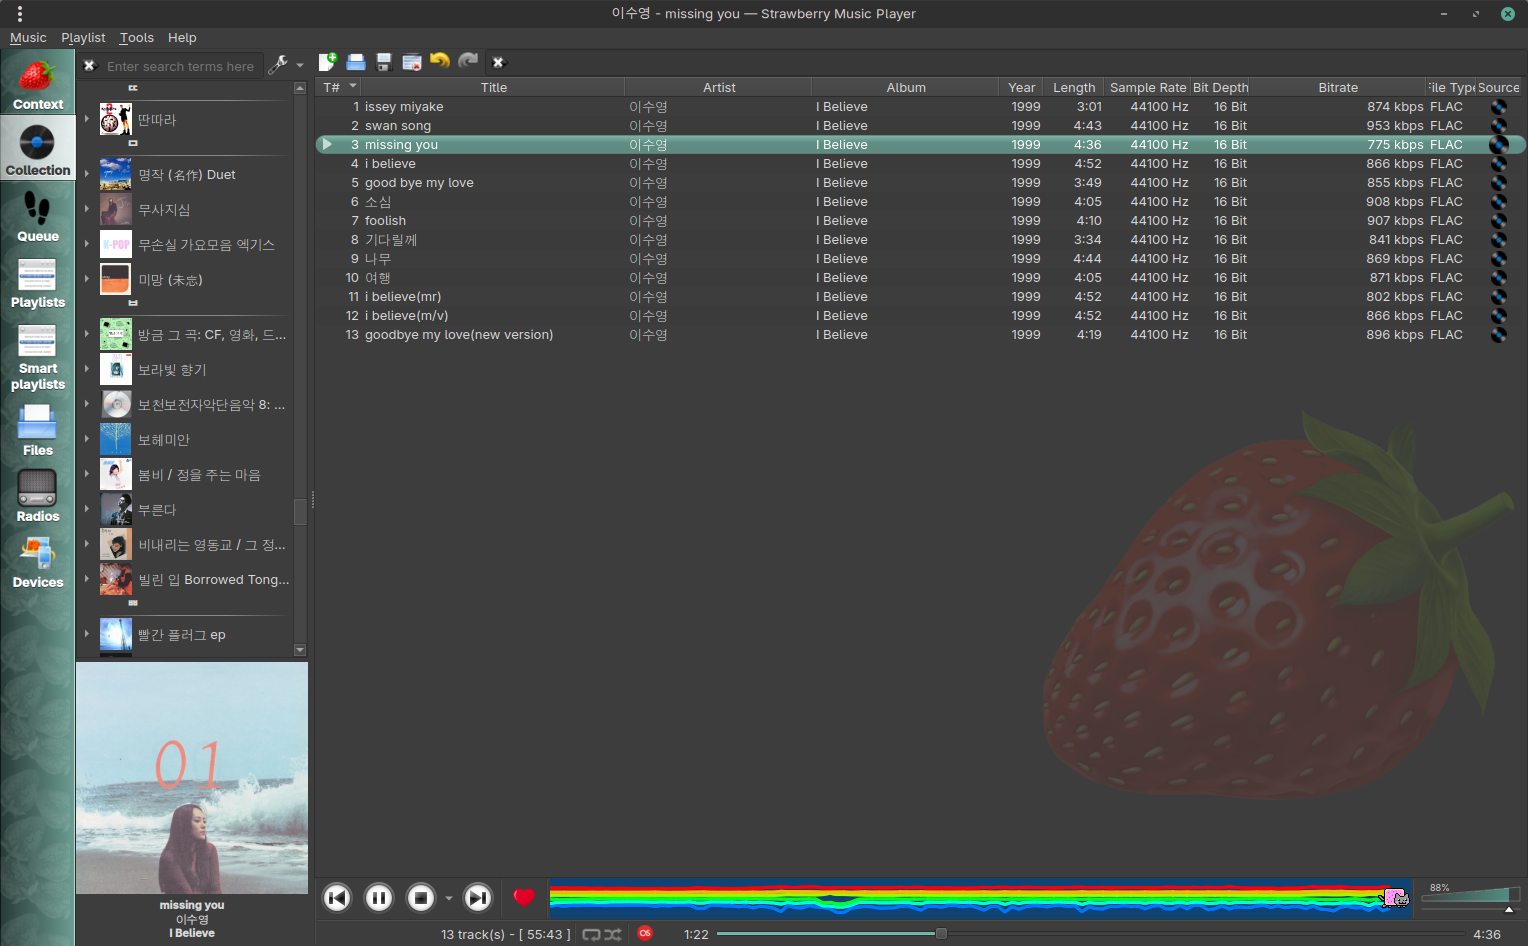Open collection search options wrench dropdown

click(285, 65)
